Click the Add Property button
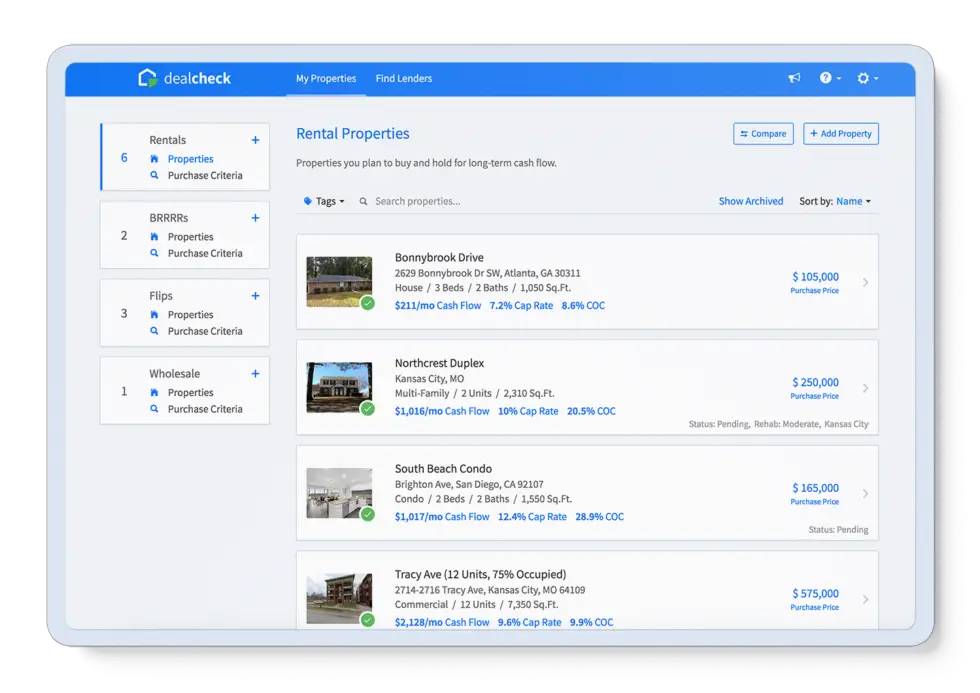Screen dimensions: 980x693 [840, 133]
